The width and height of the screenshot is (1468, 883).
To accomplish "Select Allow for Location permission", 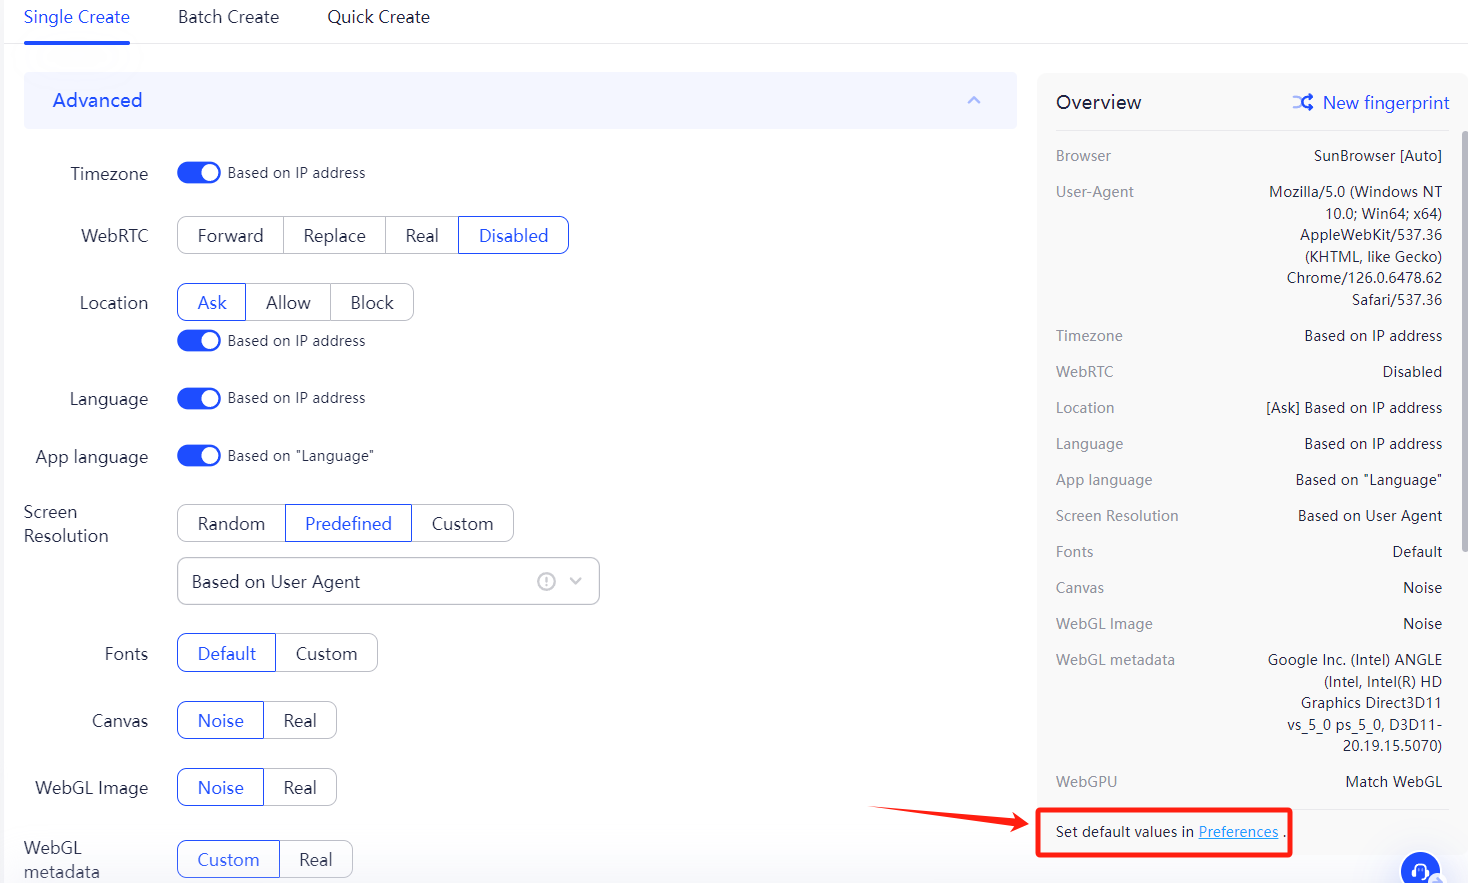I will coord(287,302).
